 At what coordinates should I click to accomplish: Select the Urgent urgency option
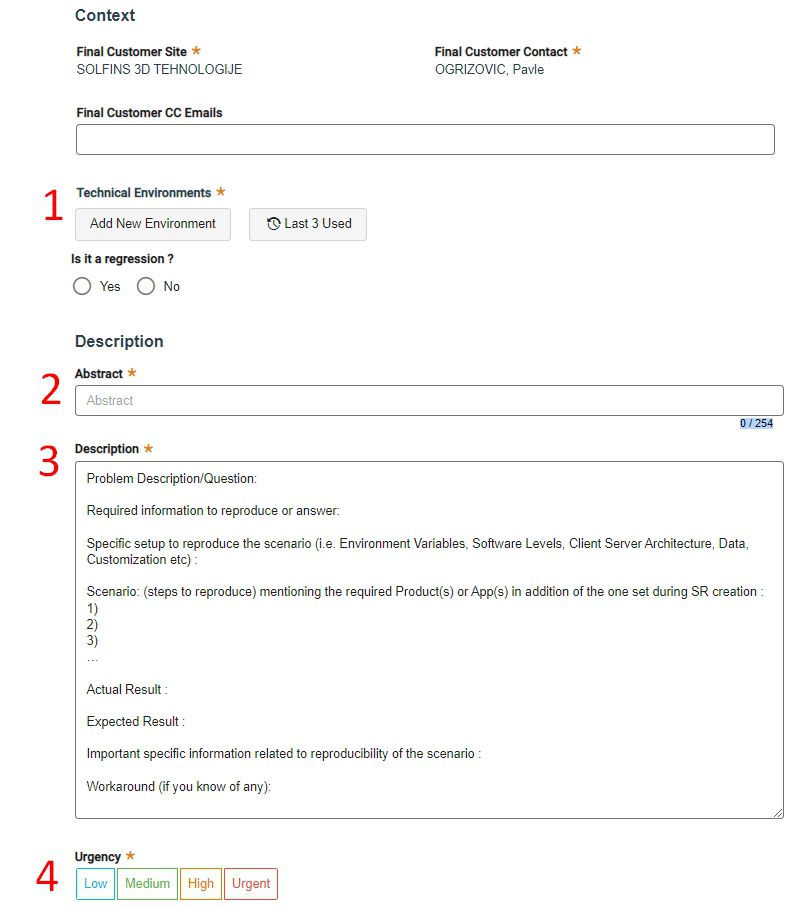pyautogui.click(x=250, y=884)
